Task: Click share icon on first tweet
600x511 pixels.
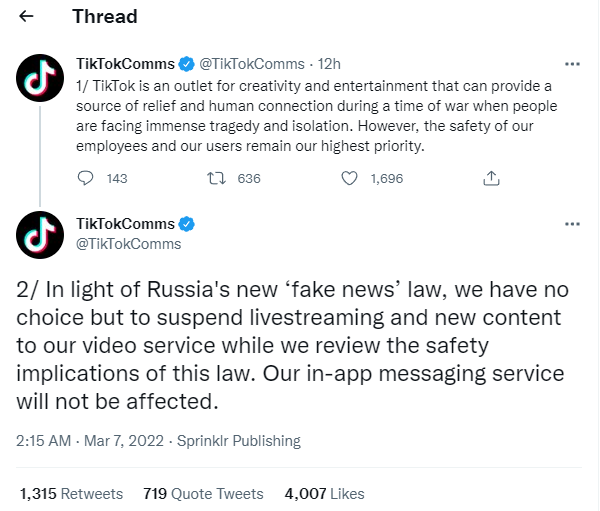Action: (491, 178)
